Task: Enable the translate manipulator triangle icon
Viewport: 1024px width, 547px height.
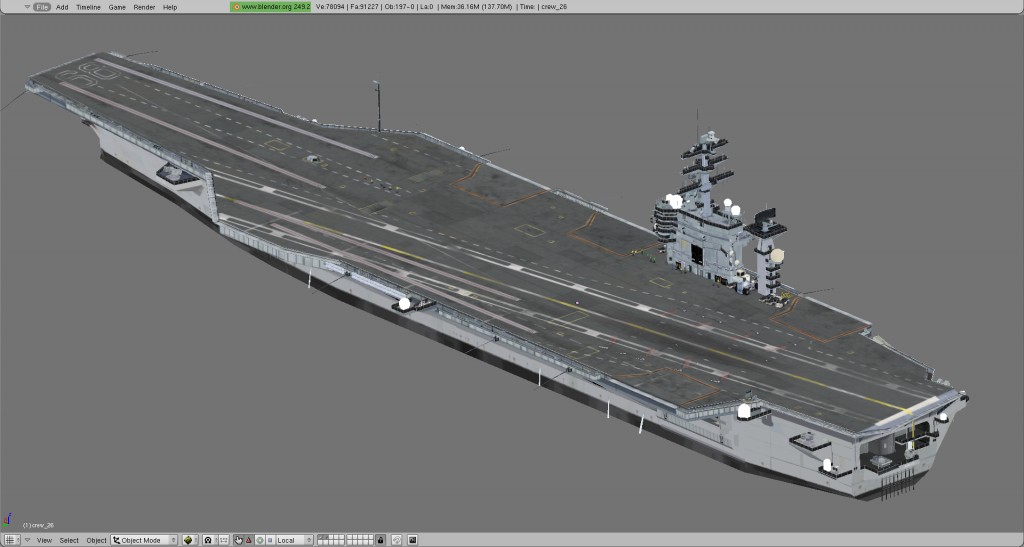Action: point(249,540)
